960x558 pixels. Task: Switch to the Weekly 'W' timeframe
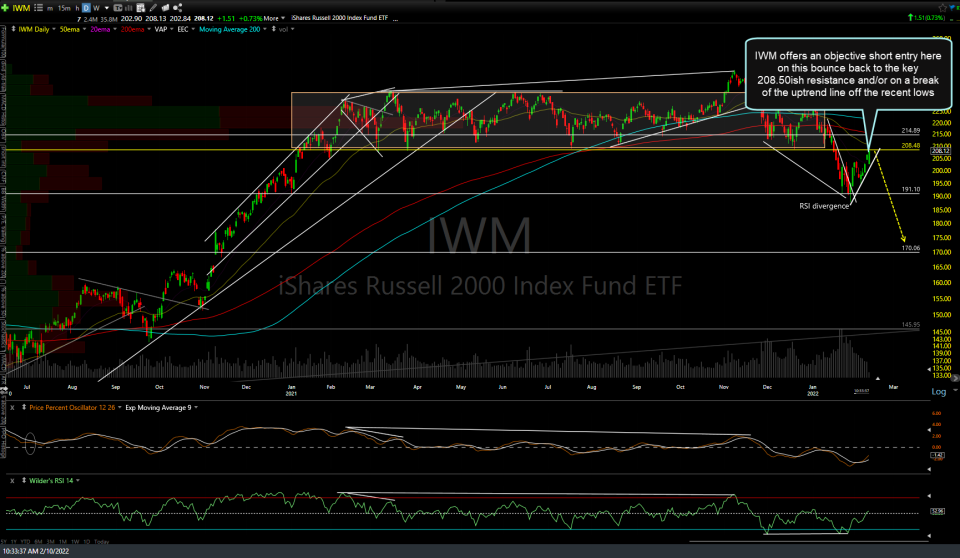click(x=96, y=8)
